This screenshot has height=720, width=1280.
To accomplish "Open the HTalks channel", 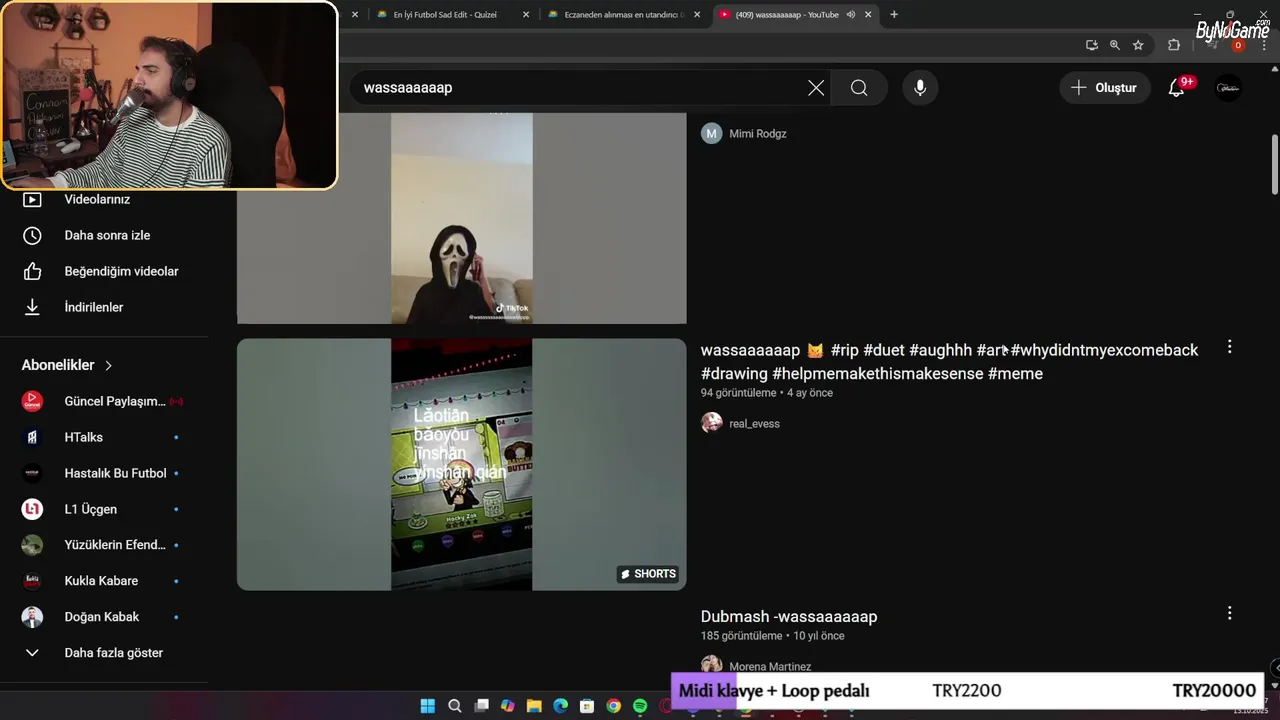I will pyautogui.click(x=84, y=437).
